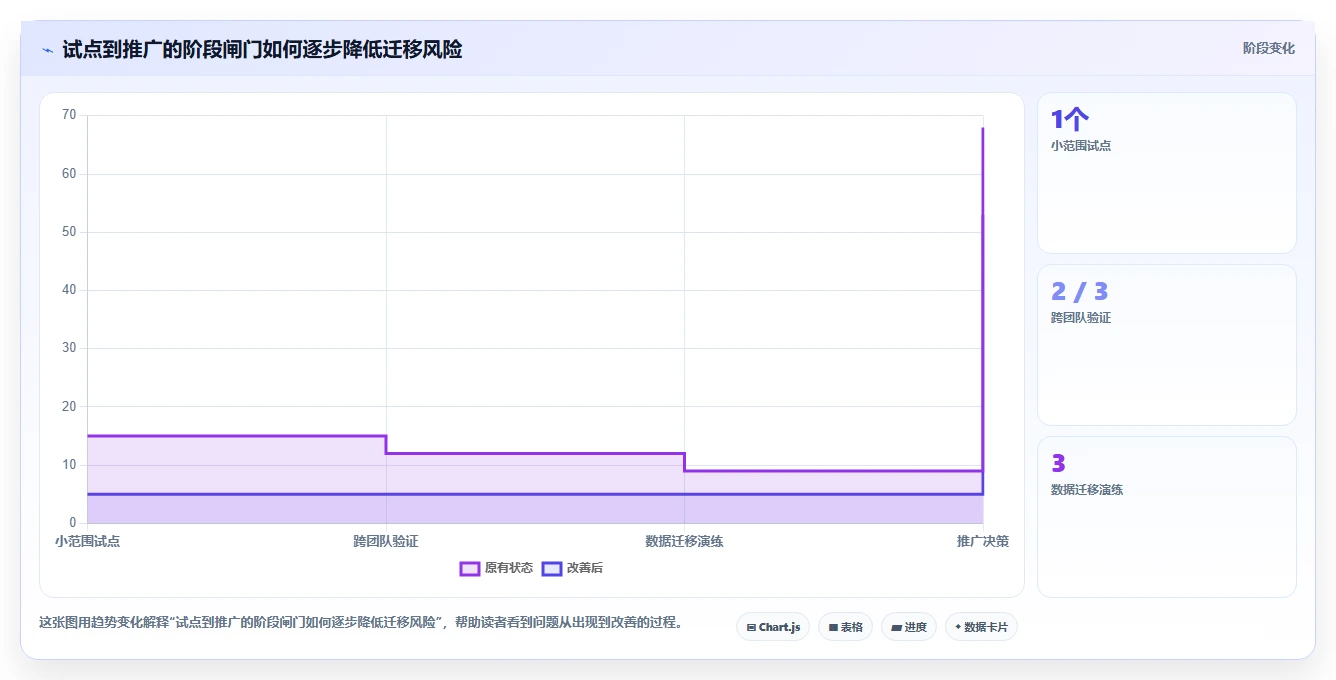Click the y-axis value 10
This screenshot has width=1336, height=680.
coord(69,465)
